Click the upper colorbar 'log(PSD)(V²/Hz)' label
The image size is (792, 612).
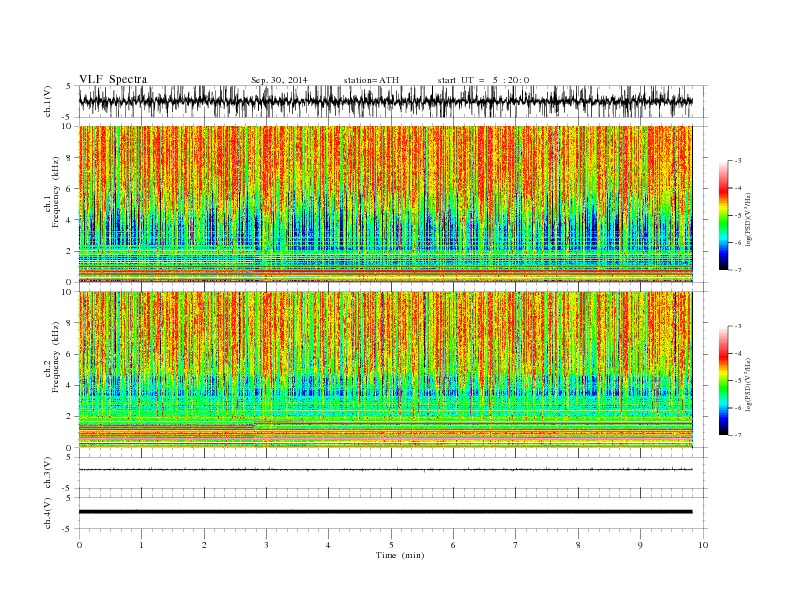click(x=749, y=219)
